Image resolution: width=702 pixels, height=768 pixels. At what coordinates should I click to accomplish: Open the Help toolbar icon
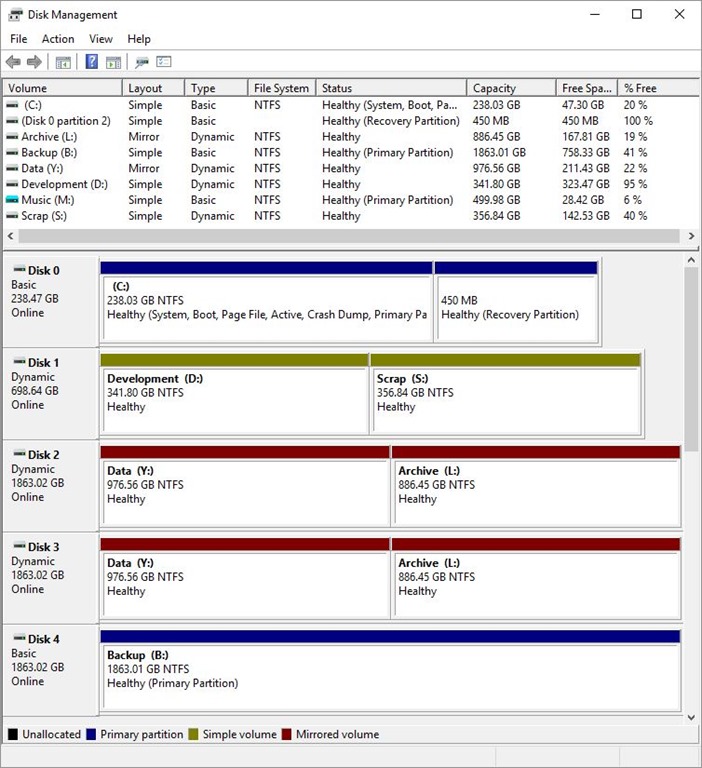pos(92,62)
